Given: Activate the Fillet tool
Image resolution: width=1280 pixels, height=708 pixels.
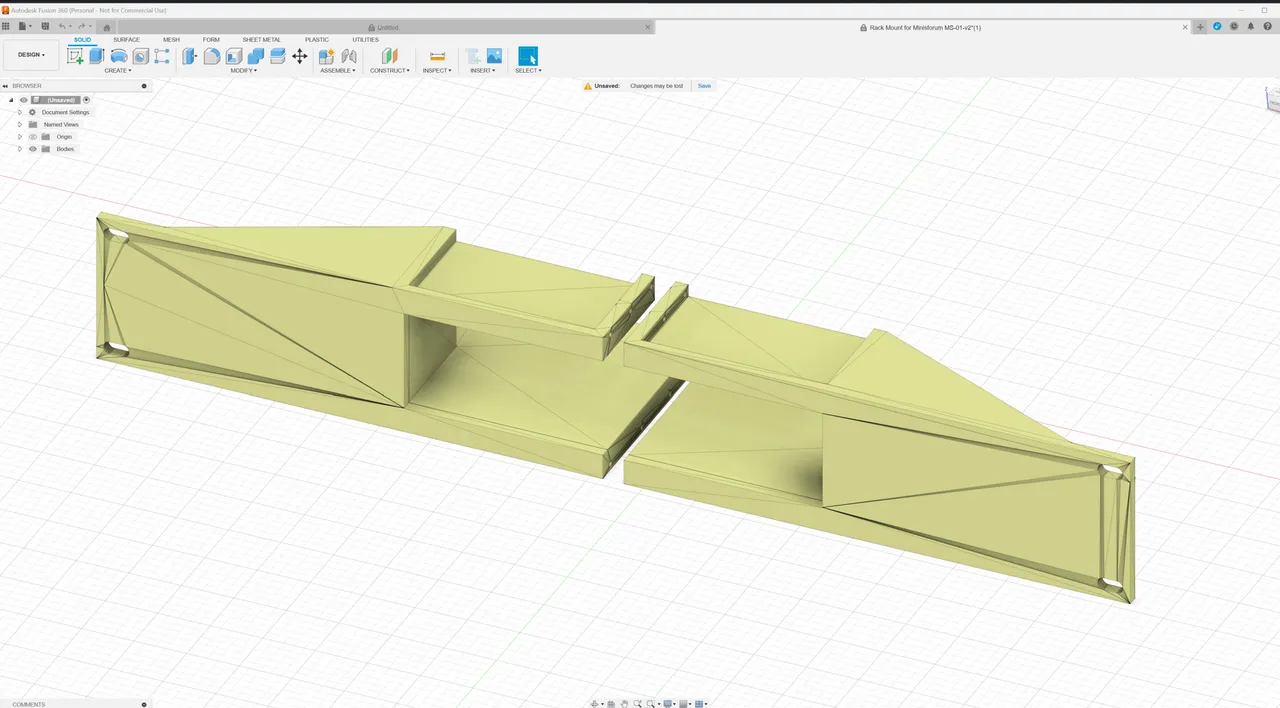Looking at the screenshot, I should (211, 56).
